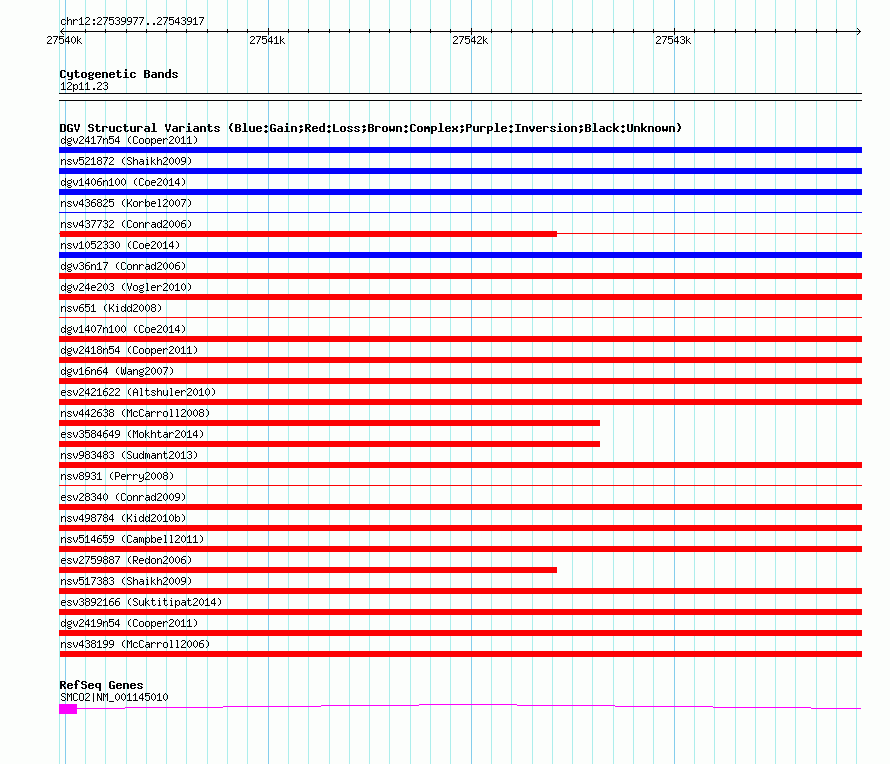Select variant nsv521872 (Shaikh2009) label
Viewport: 890px width, 764px height.
[x=126, y=161]
